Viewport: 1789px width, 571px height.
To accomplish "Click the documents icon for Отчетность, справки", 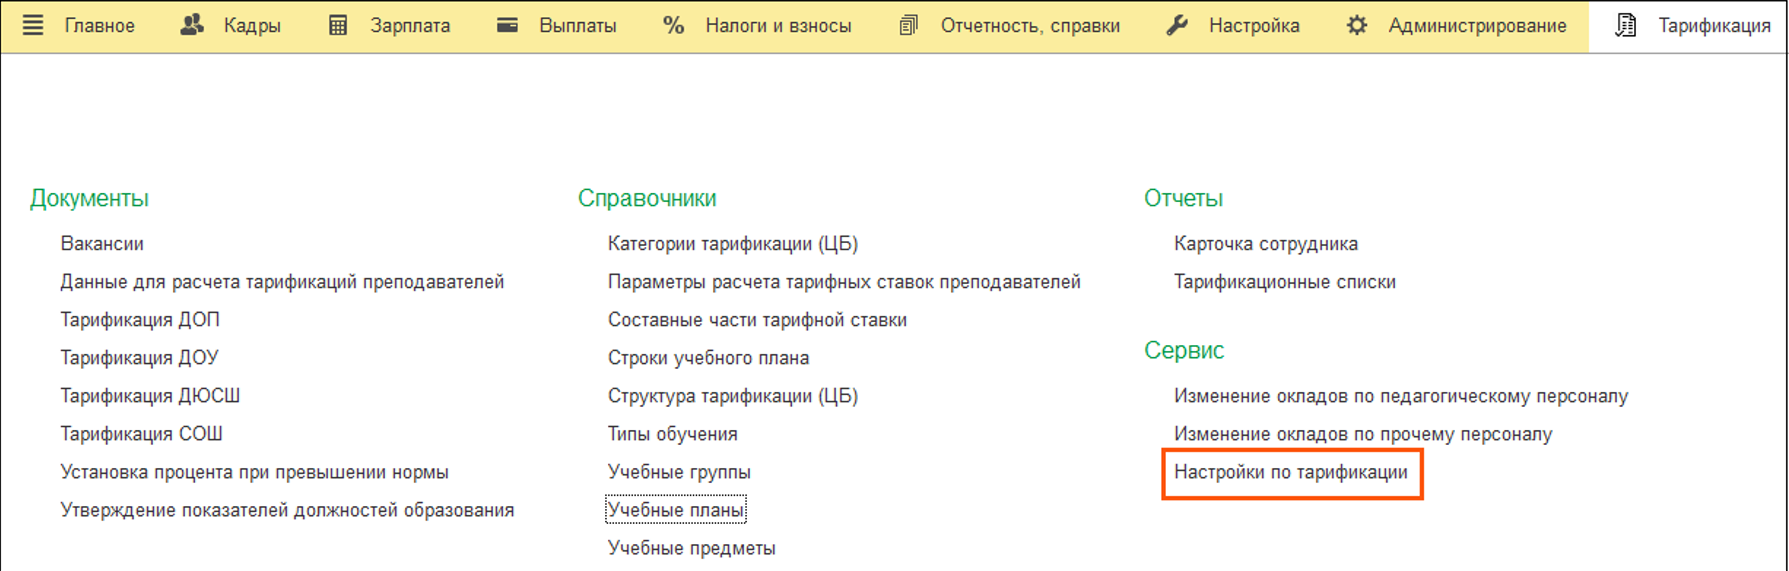I will [908, 25].
